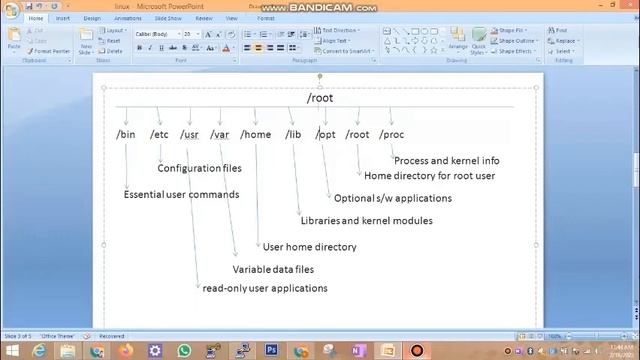Apply strikethrough formatting

coord(173,48)
